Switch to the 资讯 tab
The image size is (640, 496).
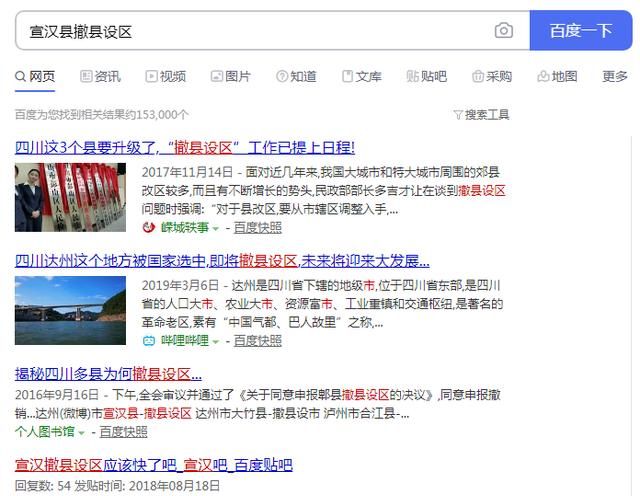[x=100, y=76]
